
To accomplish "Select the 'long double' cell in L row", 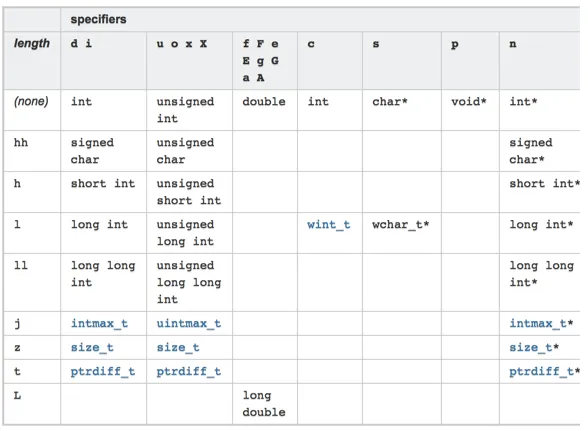I will point(264,404).
